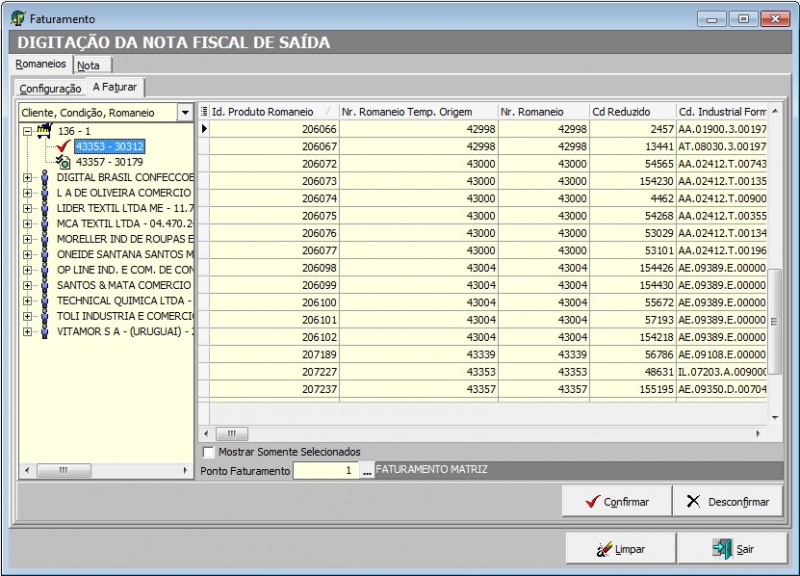Enable Mostrar Somente Selecionados checkbox
Viewport: 800px width, 576px height.
click(x=208, y=452)
